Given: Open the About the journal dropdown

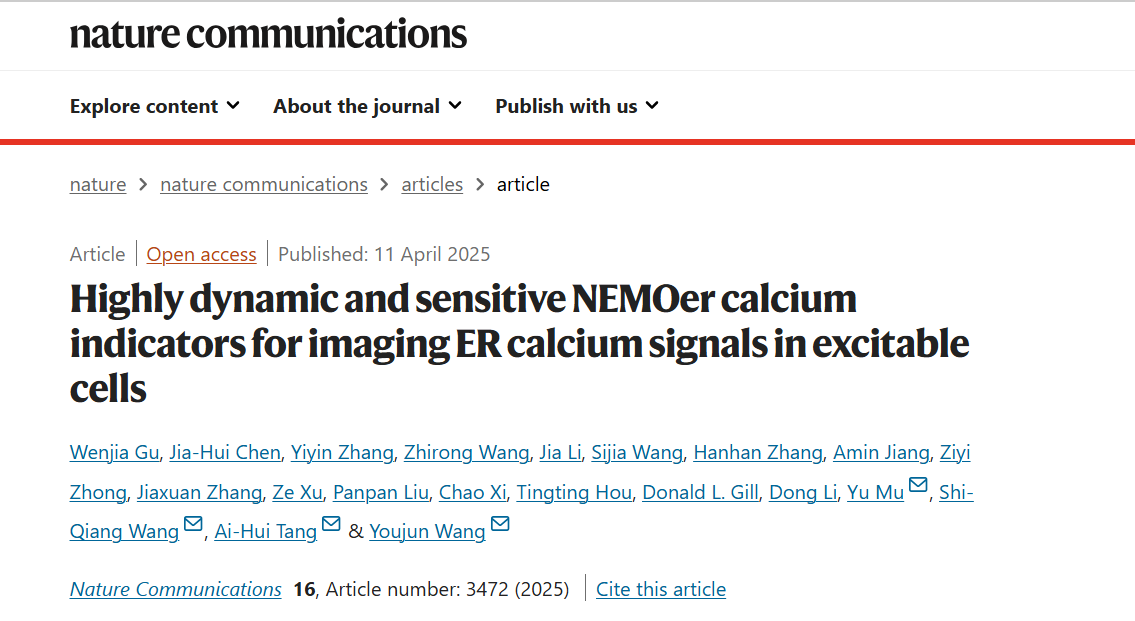Looking at the screenshot, I should click(368, 106).
